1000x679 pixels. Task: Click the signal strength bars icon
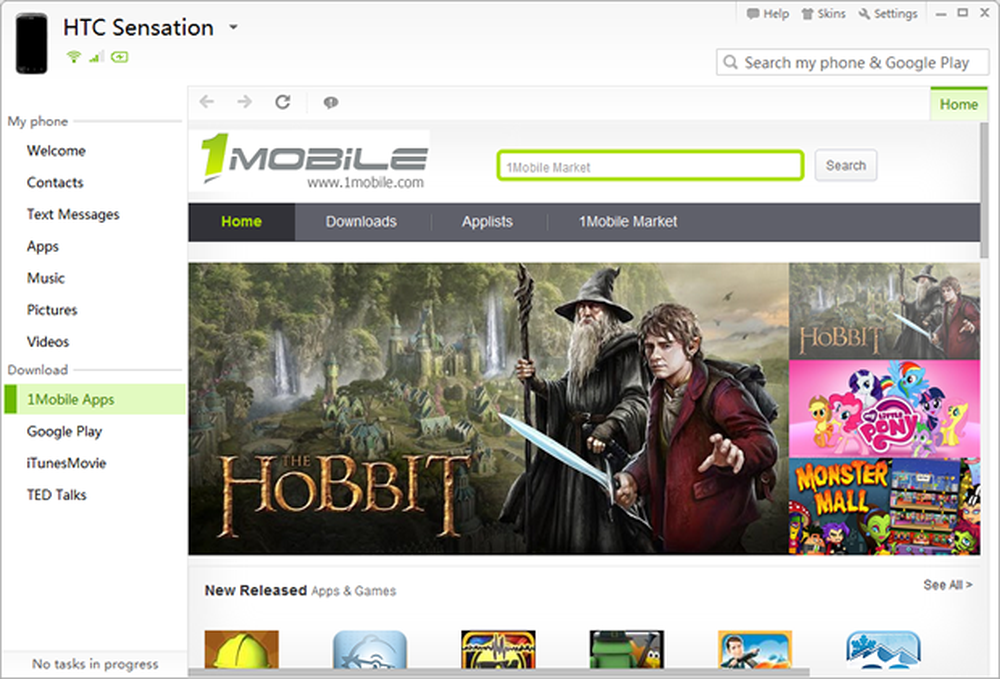pyautogui.click(x=96, y=57)
